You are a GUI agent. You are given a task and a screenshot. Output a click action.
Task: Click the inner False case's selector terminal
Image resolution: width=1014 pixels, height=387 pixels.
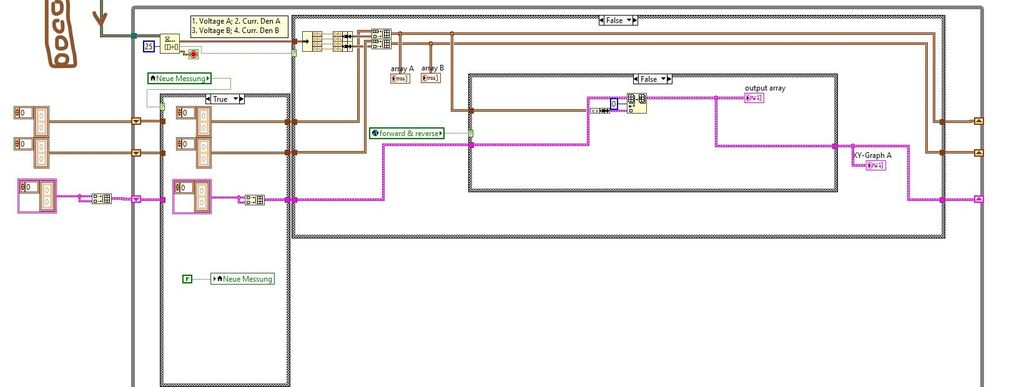[x=470, y=133]
